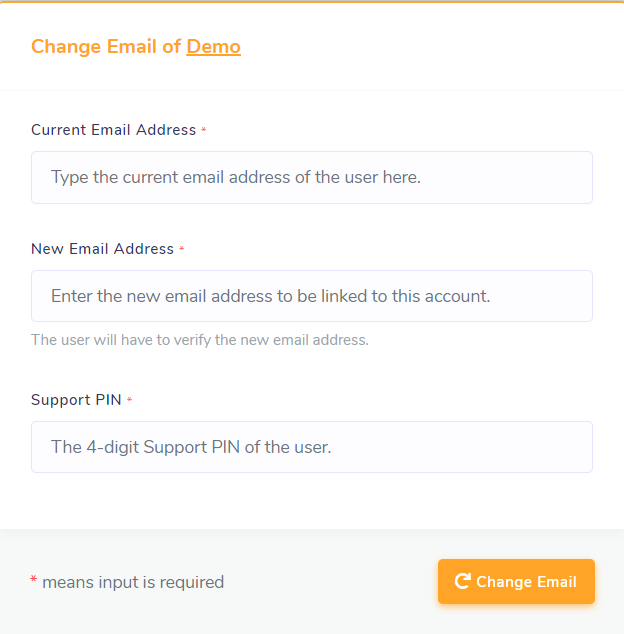The height and width of the screenshot is (634, 624).
Task: Click the gray footer area beside Change Email
Action: (331, 581)
